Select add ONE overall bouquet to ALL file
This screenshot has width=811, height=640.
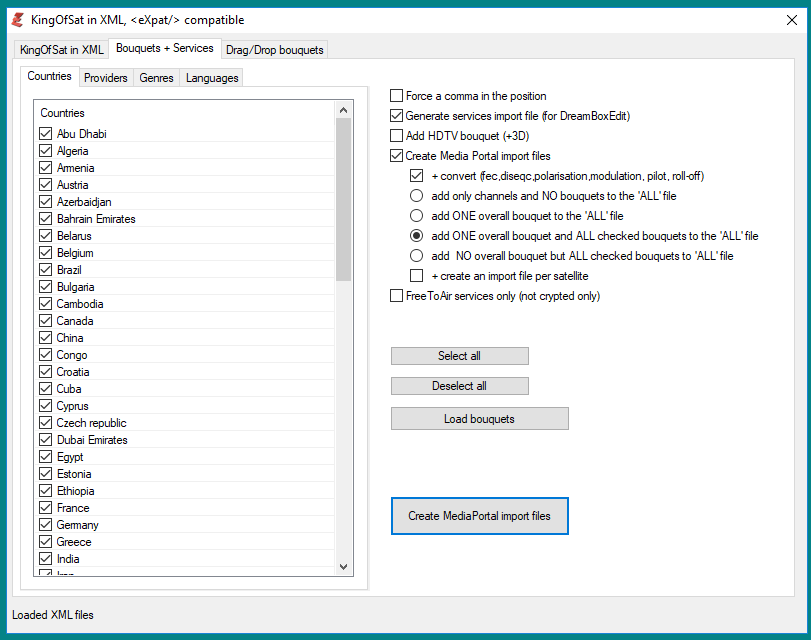point(416,216)
